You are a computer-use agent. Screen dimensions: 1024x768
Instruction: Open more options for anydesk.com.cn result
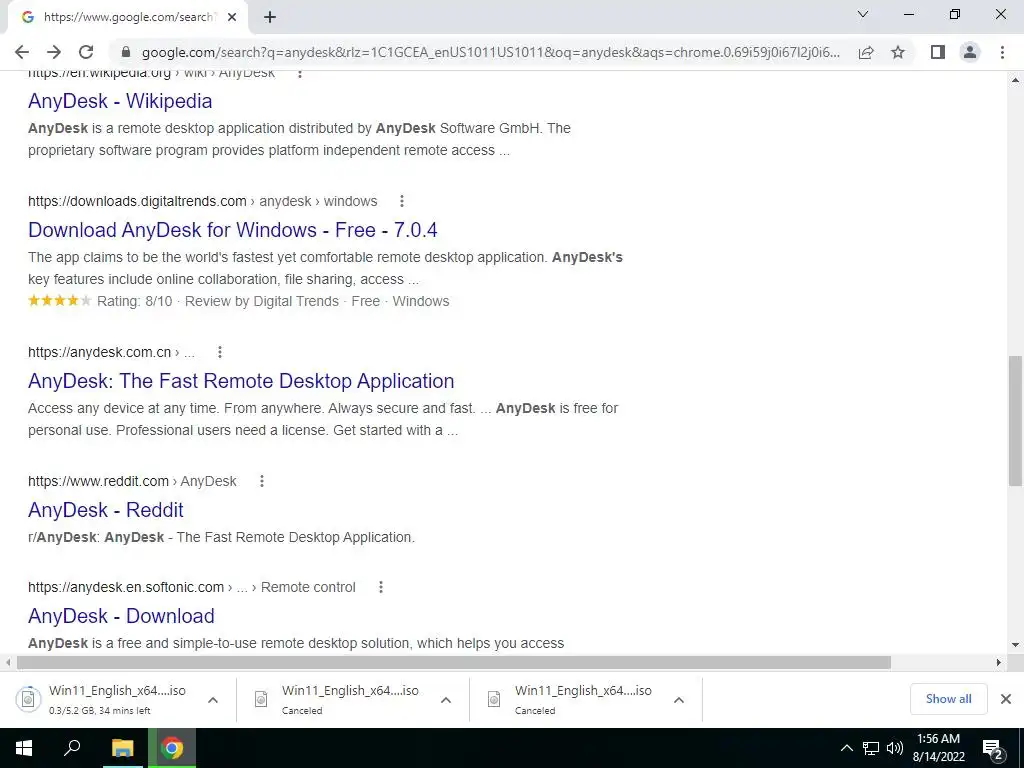220,352
